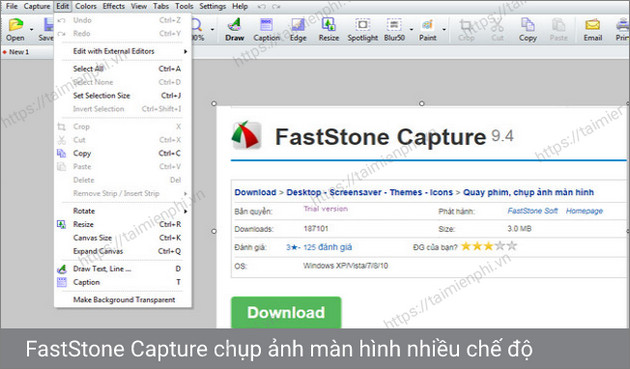
Task: Expand the Paint dropdown arrow
Action: [444, 30]
